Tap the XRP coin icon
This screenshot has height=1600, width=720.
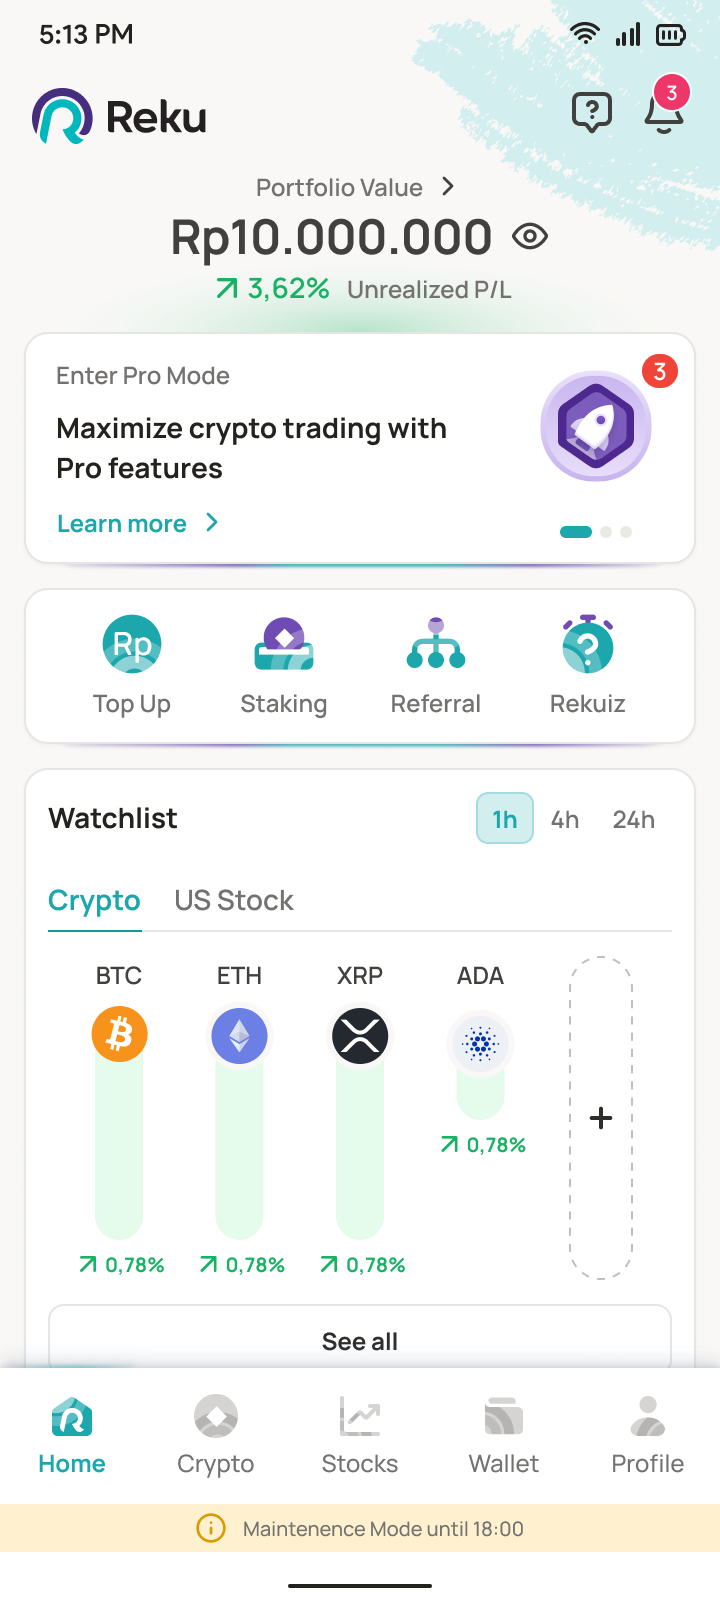tap(360, 1034)
